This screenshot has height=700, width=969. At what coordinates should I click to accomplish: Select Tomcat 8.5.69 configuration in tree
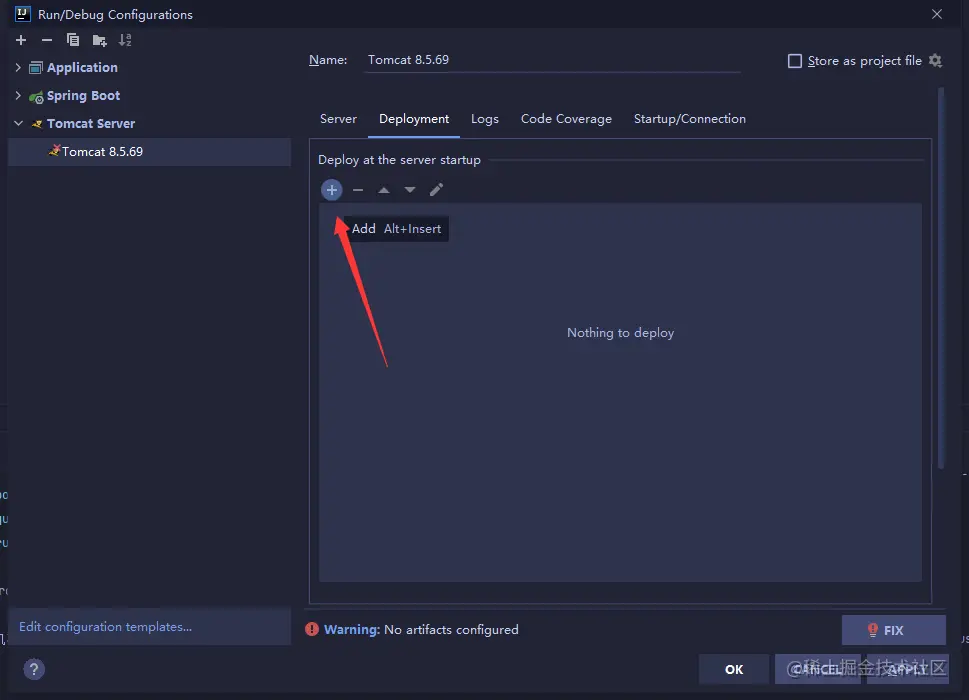(x=150, y=151)
